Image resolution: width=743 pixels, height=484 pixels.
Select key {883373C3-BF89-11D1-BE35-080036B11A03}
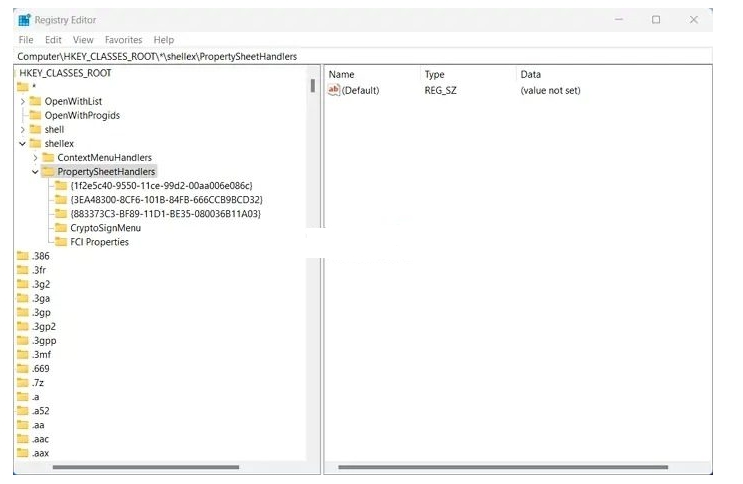tap(165, 214)
